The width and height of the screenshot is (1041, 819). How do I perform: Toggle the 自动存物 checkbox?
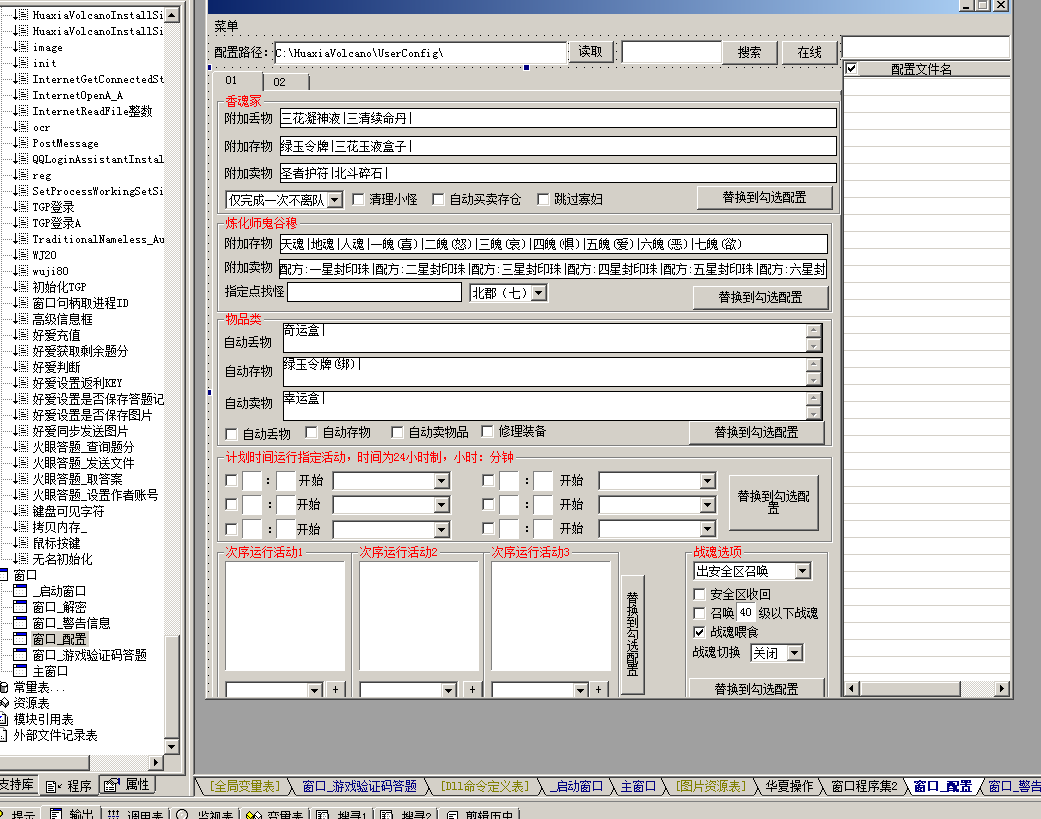pos(311,432)
